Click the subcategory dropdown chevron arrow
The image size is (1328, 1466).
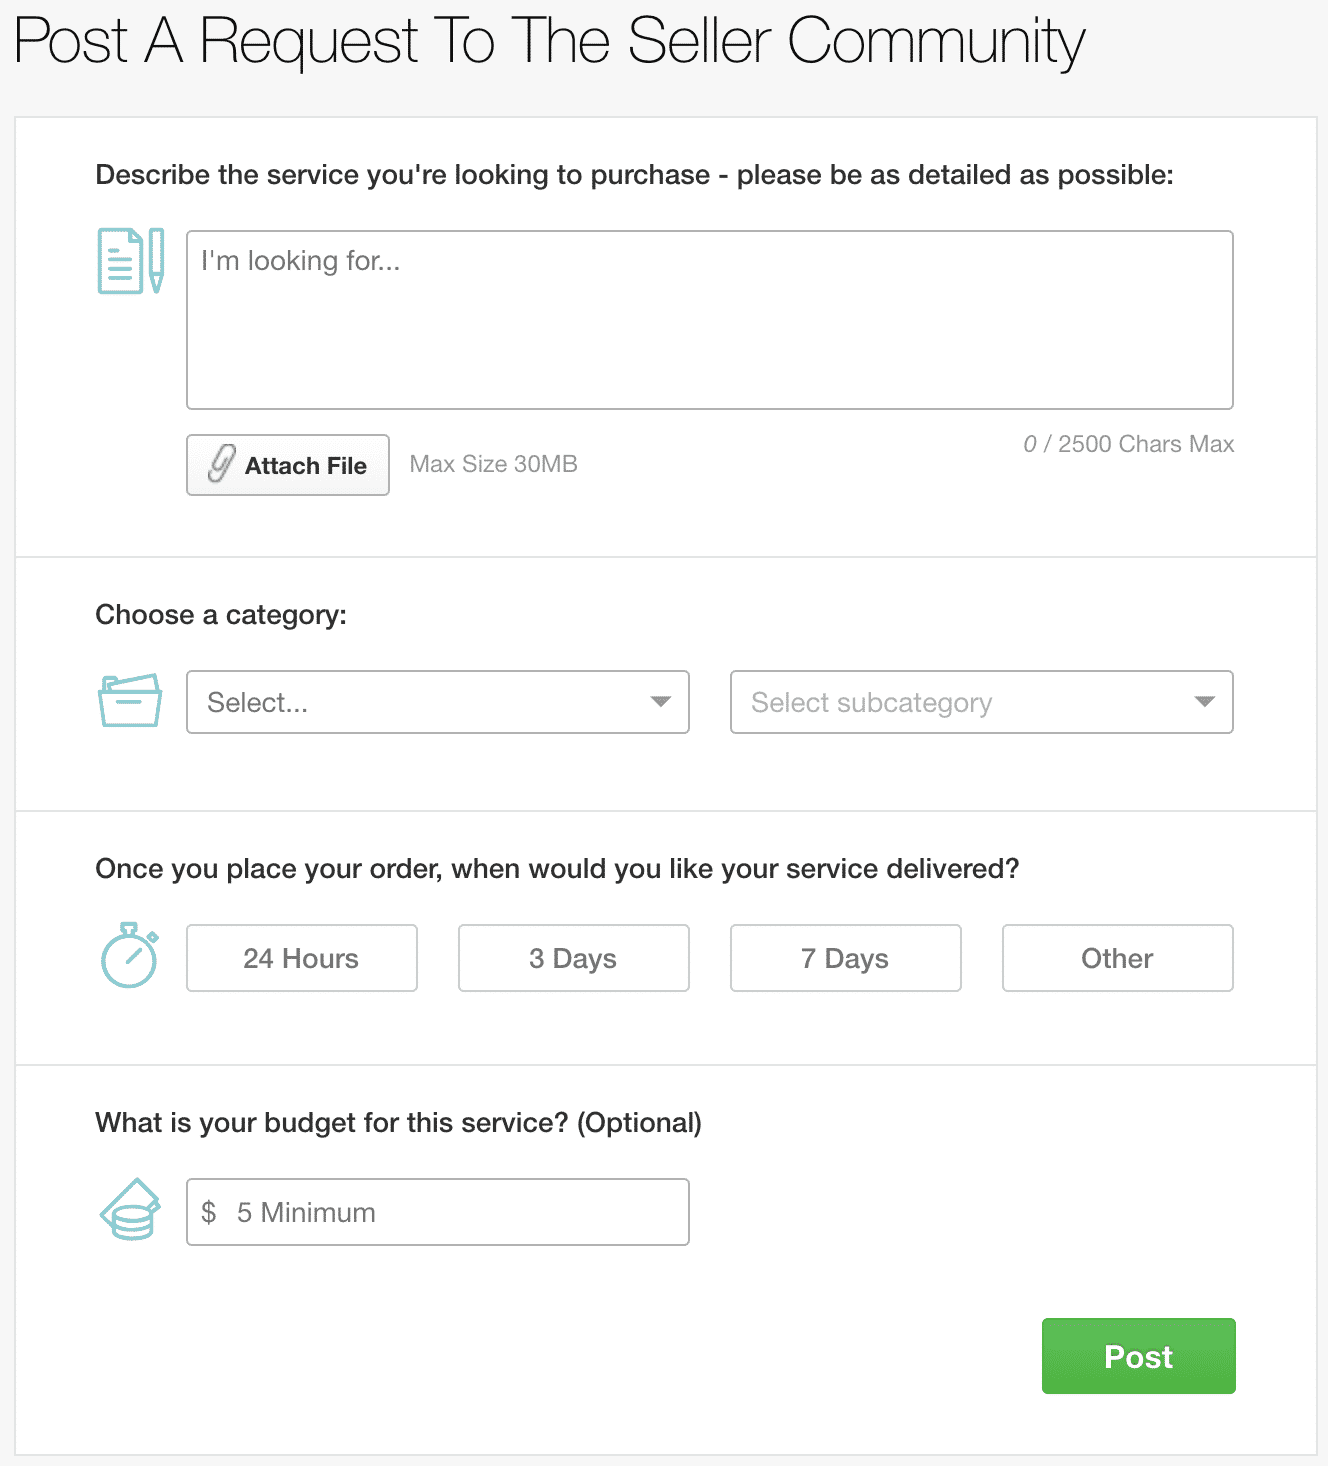(x=1204, y=702)
